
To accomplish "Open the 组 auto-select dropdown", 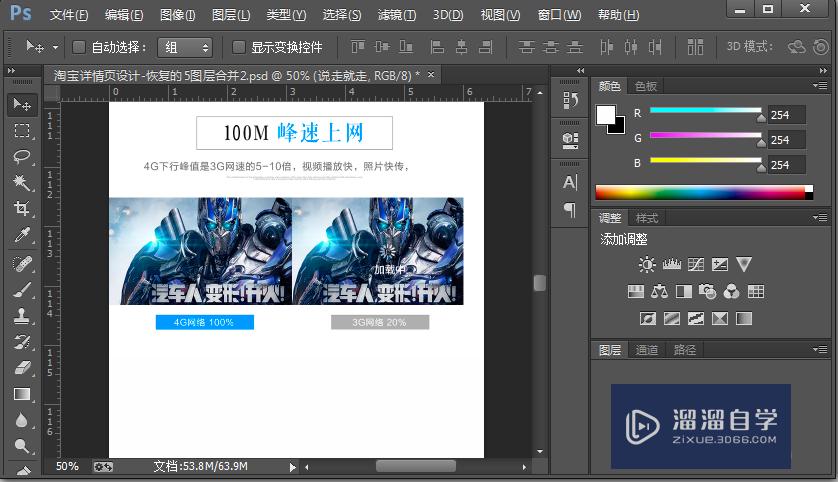I will [x=185, y=47].
